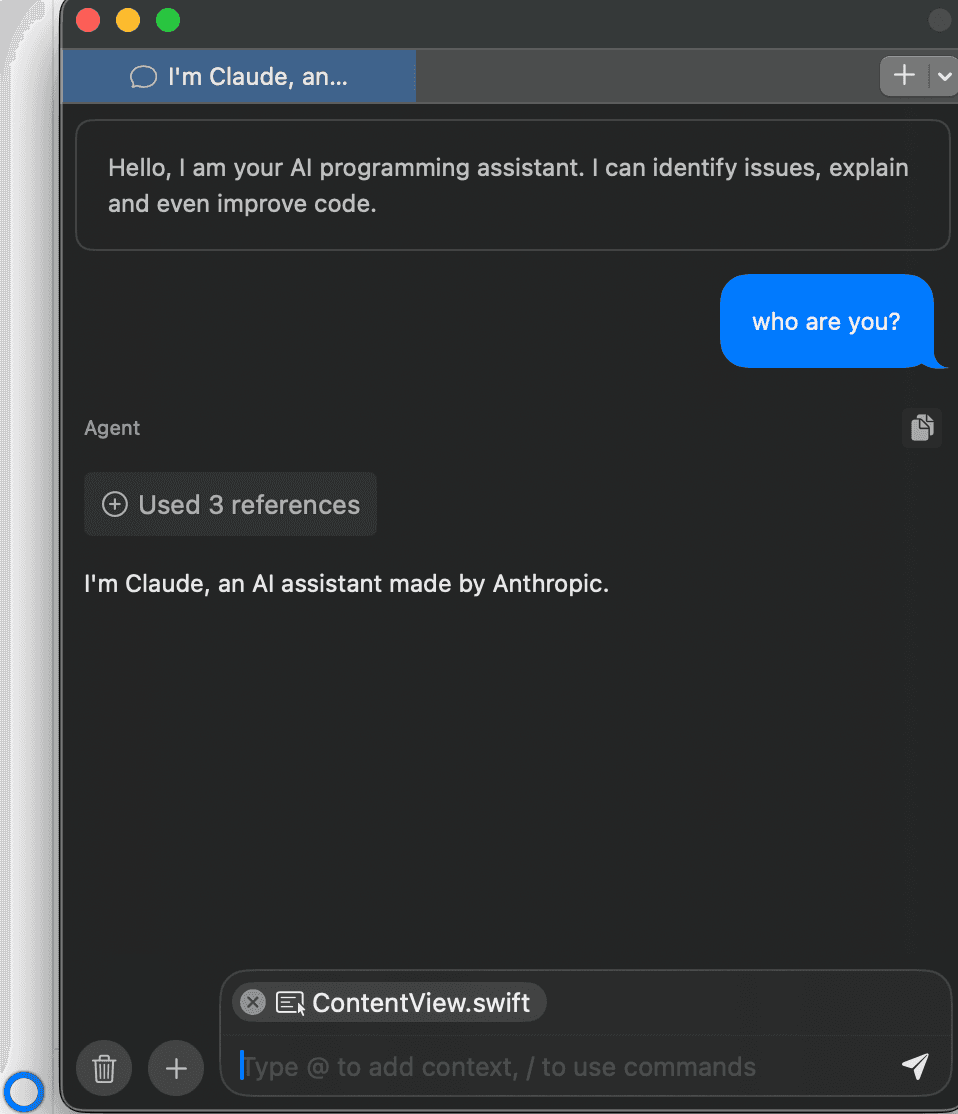Click the gray circle in the title bar

coord(939,20)
